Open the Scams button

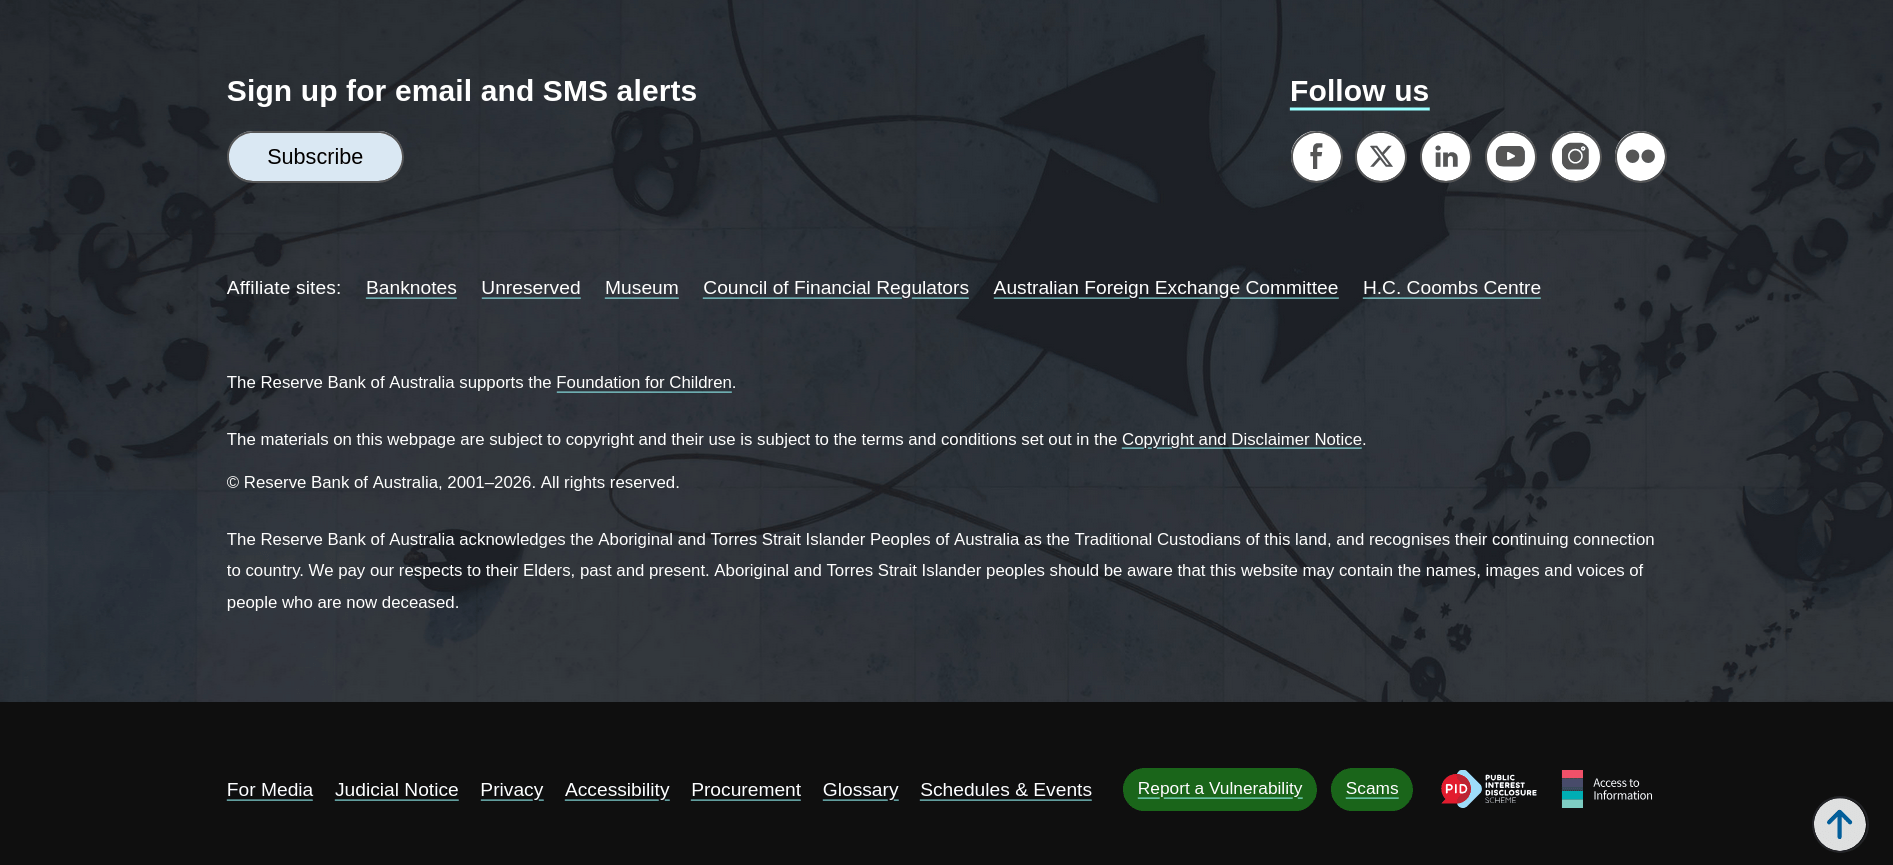(x=1371, y=789)
